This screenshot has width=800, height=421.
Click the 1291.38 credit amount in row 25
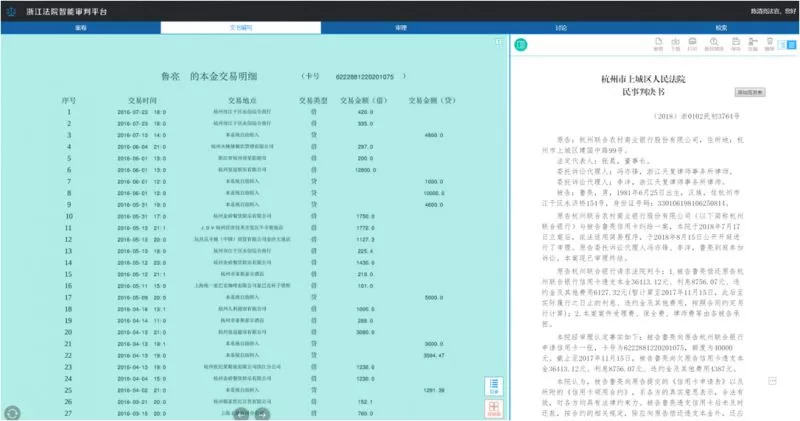(434, 390)
